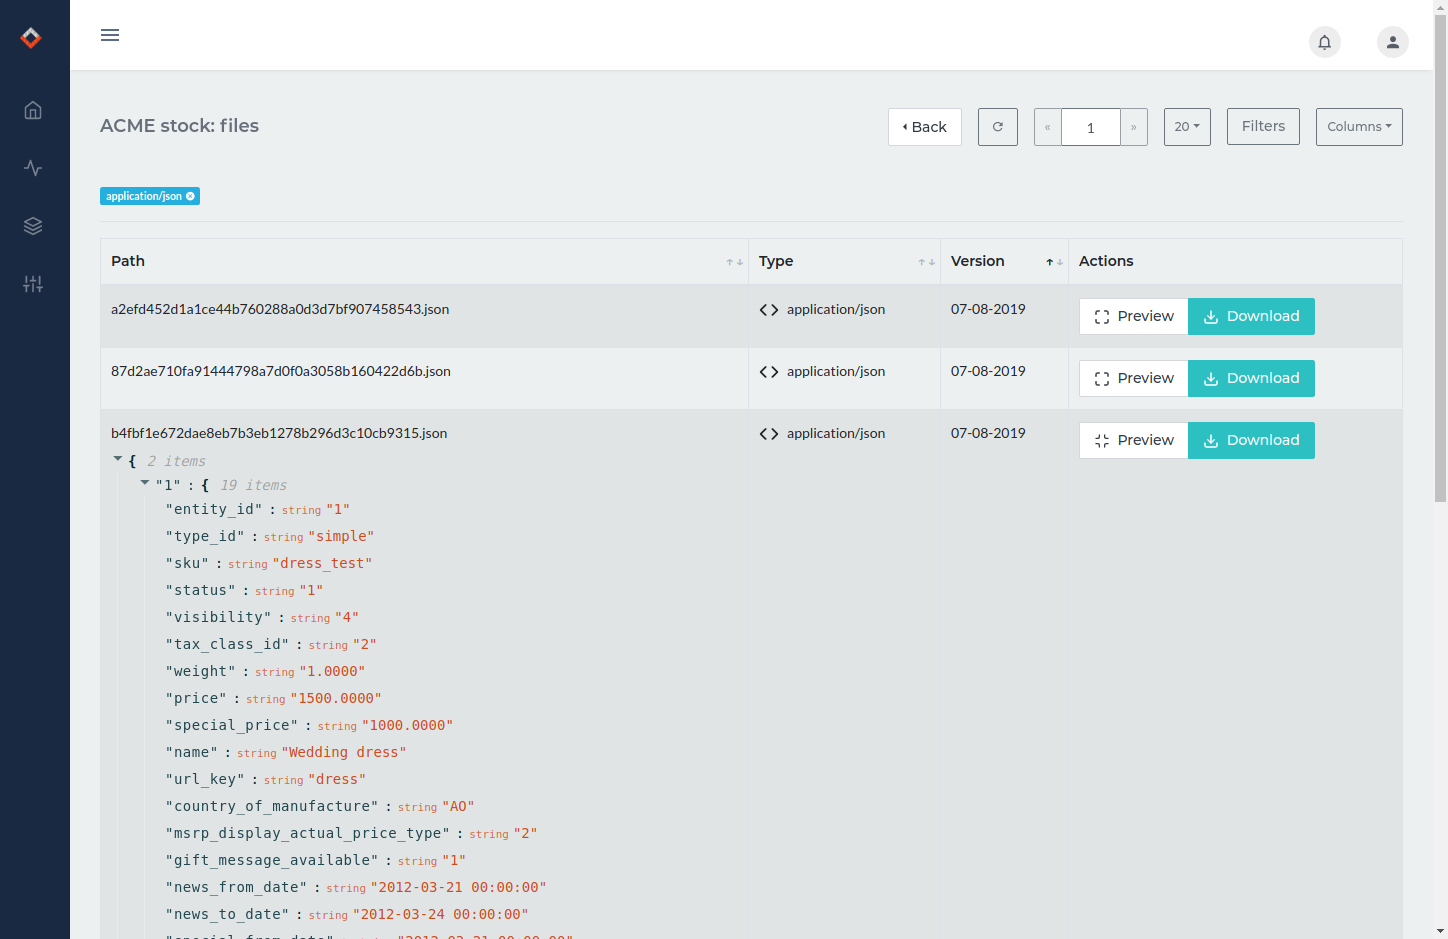Click the code icon for the a2efd452 file
1448x939 pixels.
[769, 310]
